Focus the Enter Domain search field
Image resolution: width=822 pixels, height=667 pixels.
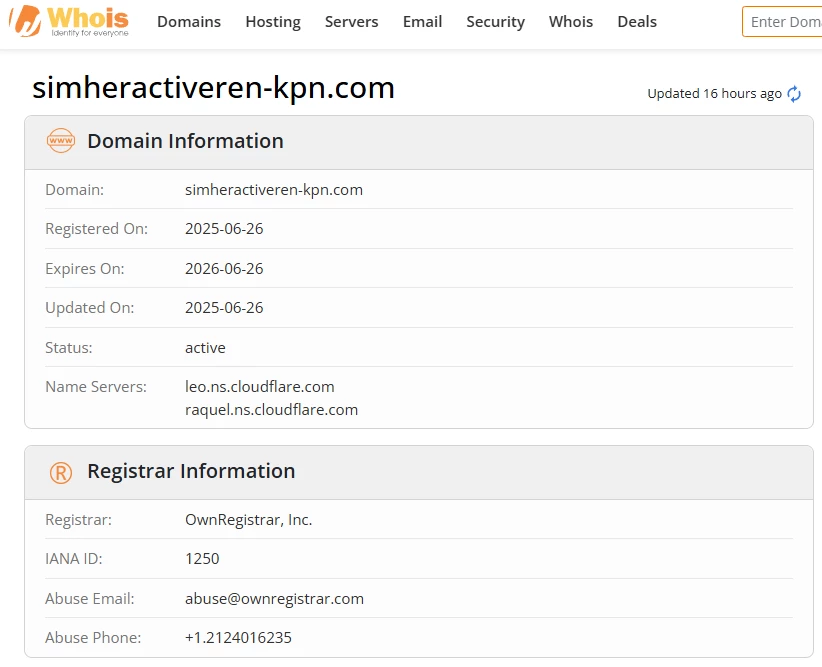[x=782, y=21]
